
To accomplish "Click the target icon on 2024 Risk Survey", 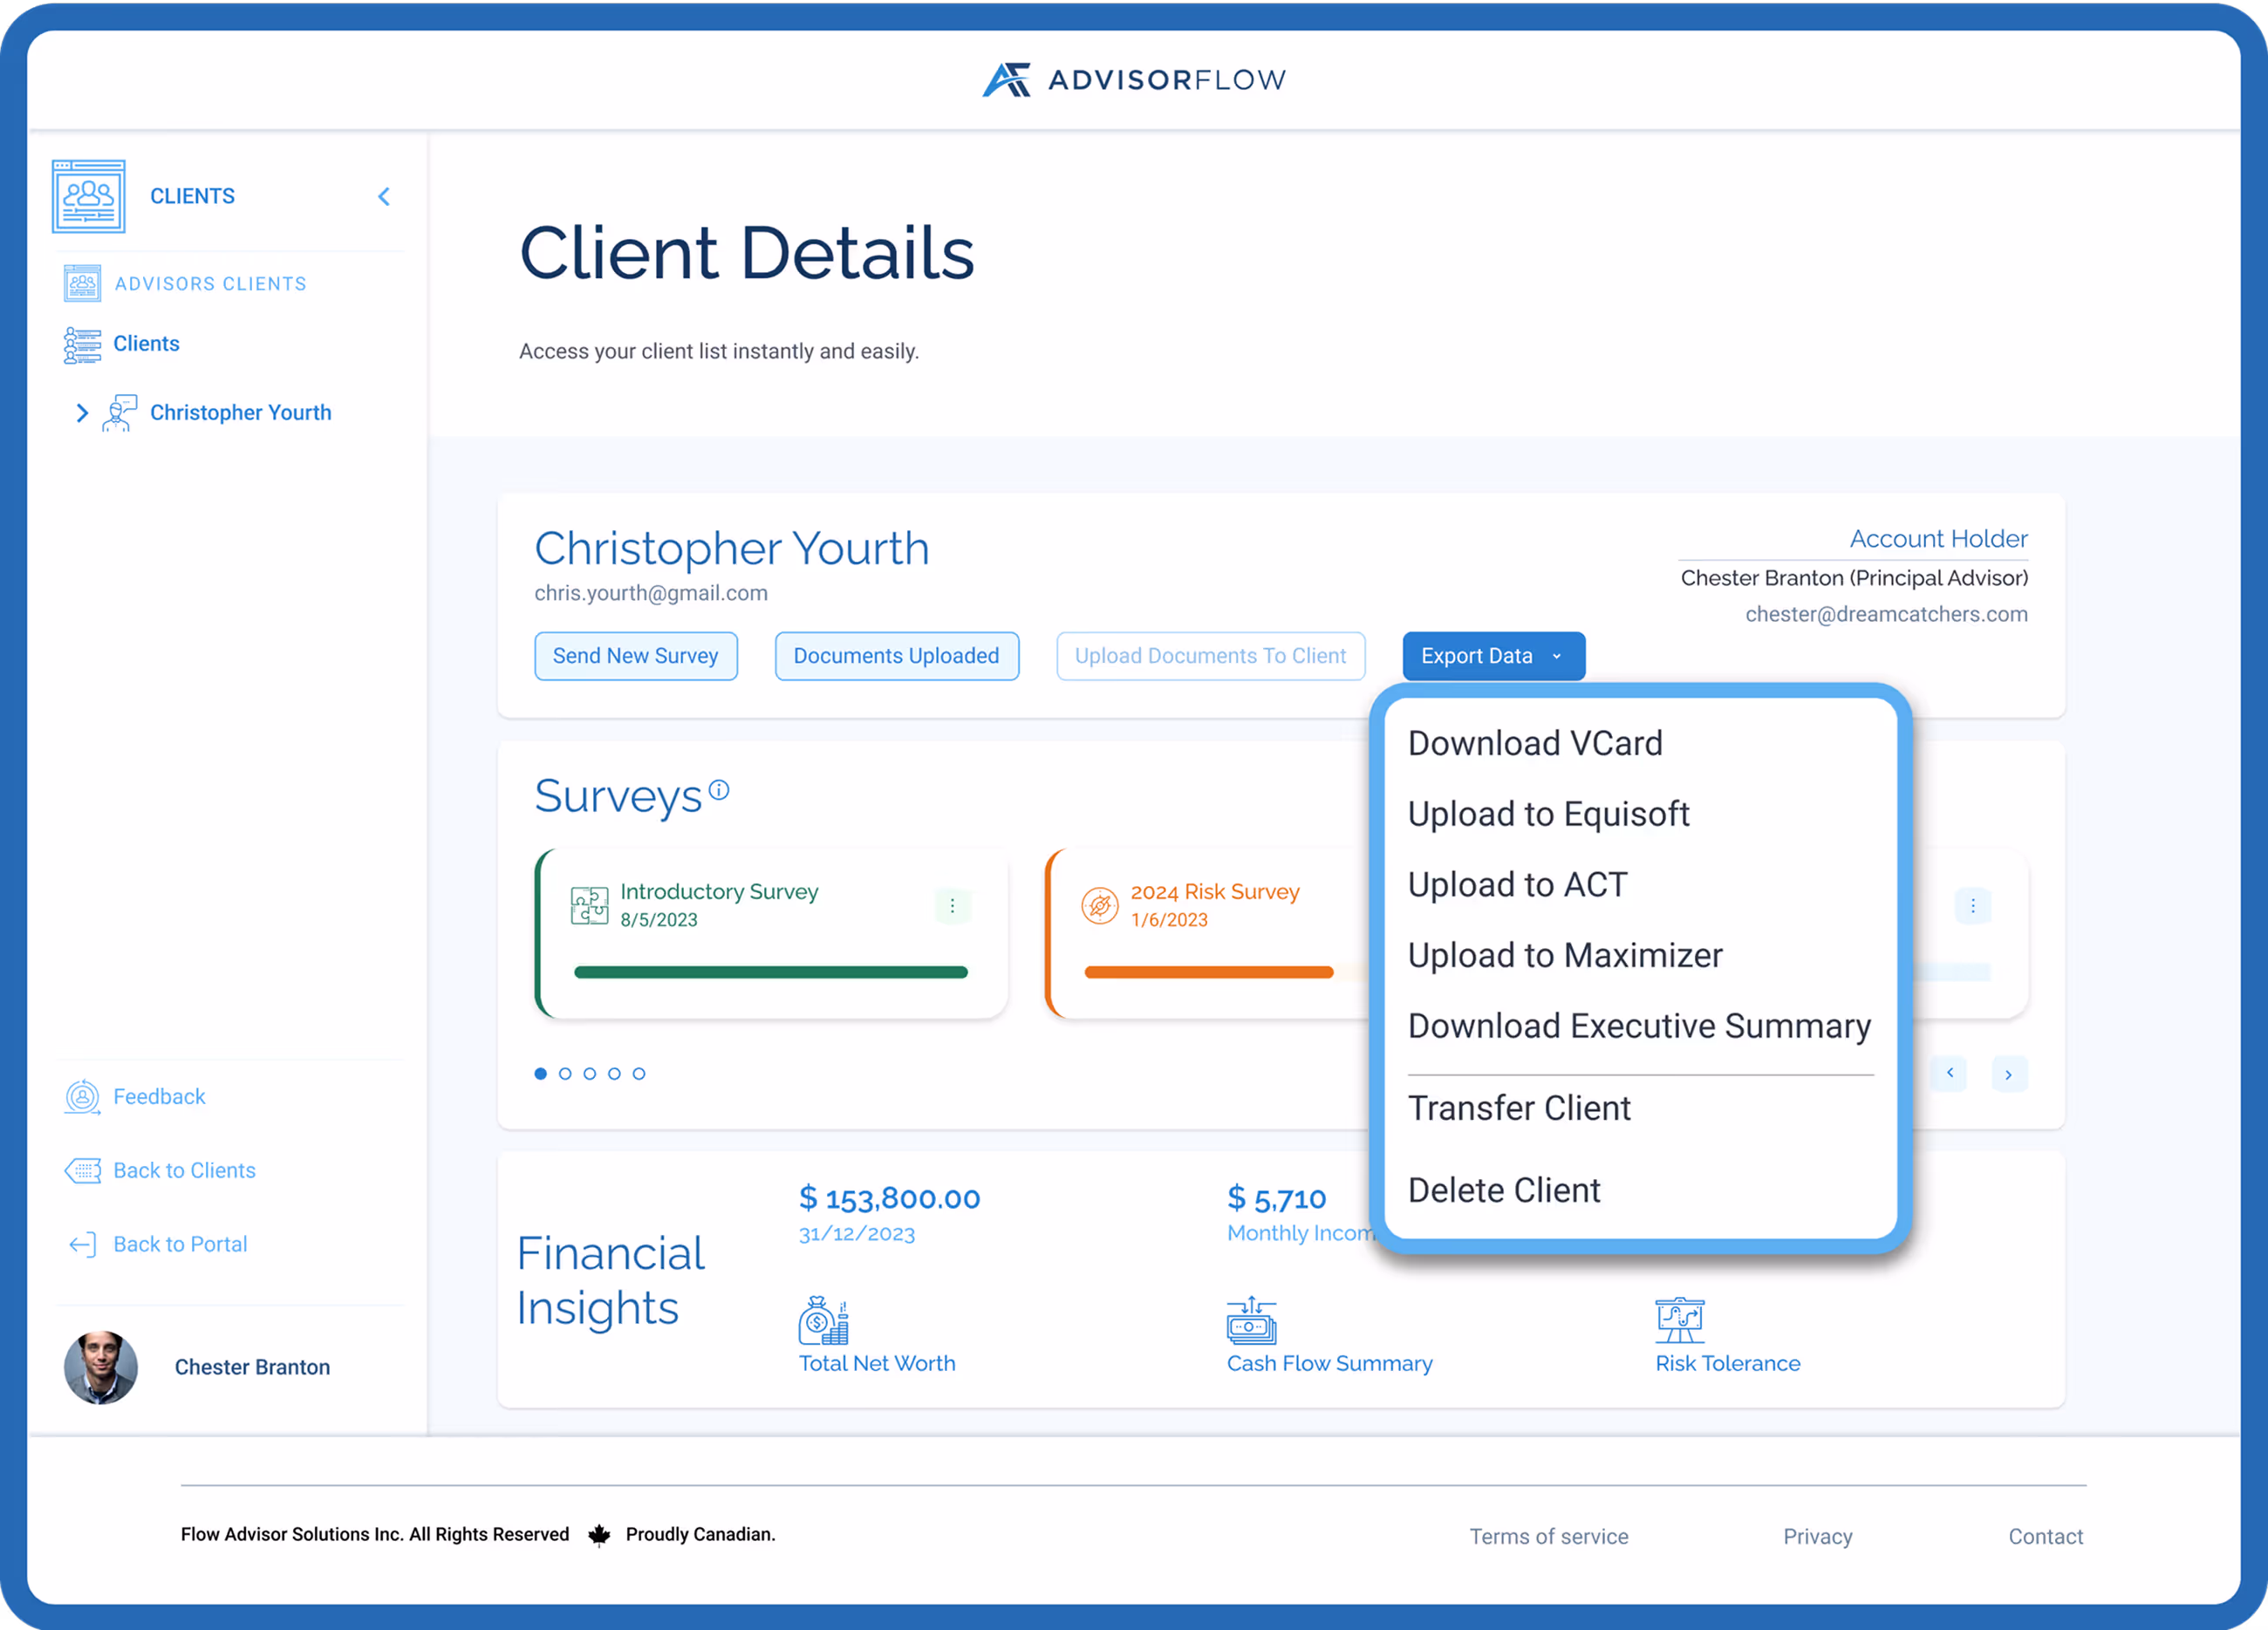I will (1099, 905).
